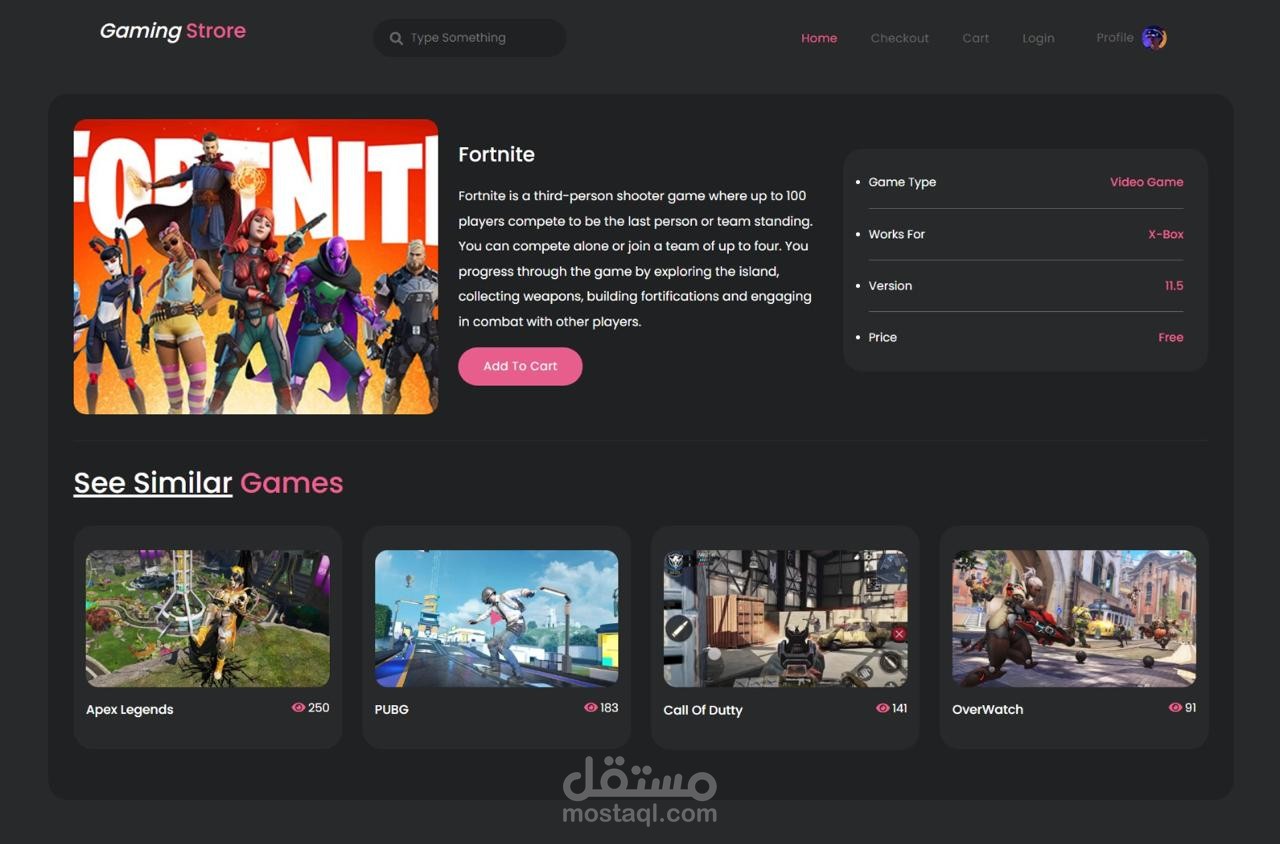
Task: Open the profile avatar picture
Action: [x=1154, y=38]
